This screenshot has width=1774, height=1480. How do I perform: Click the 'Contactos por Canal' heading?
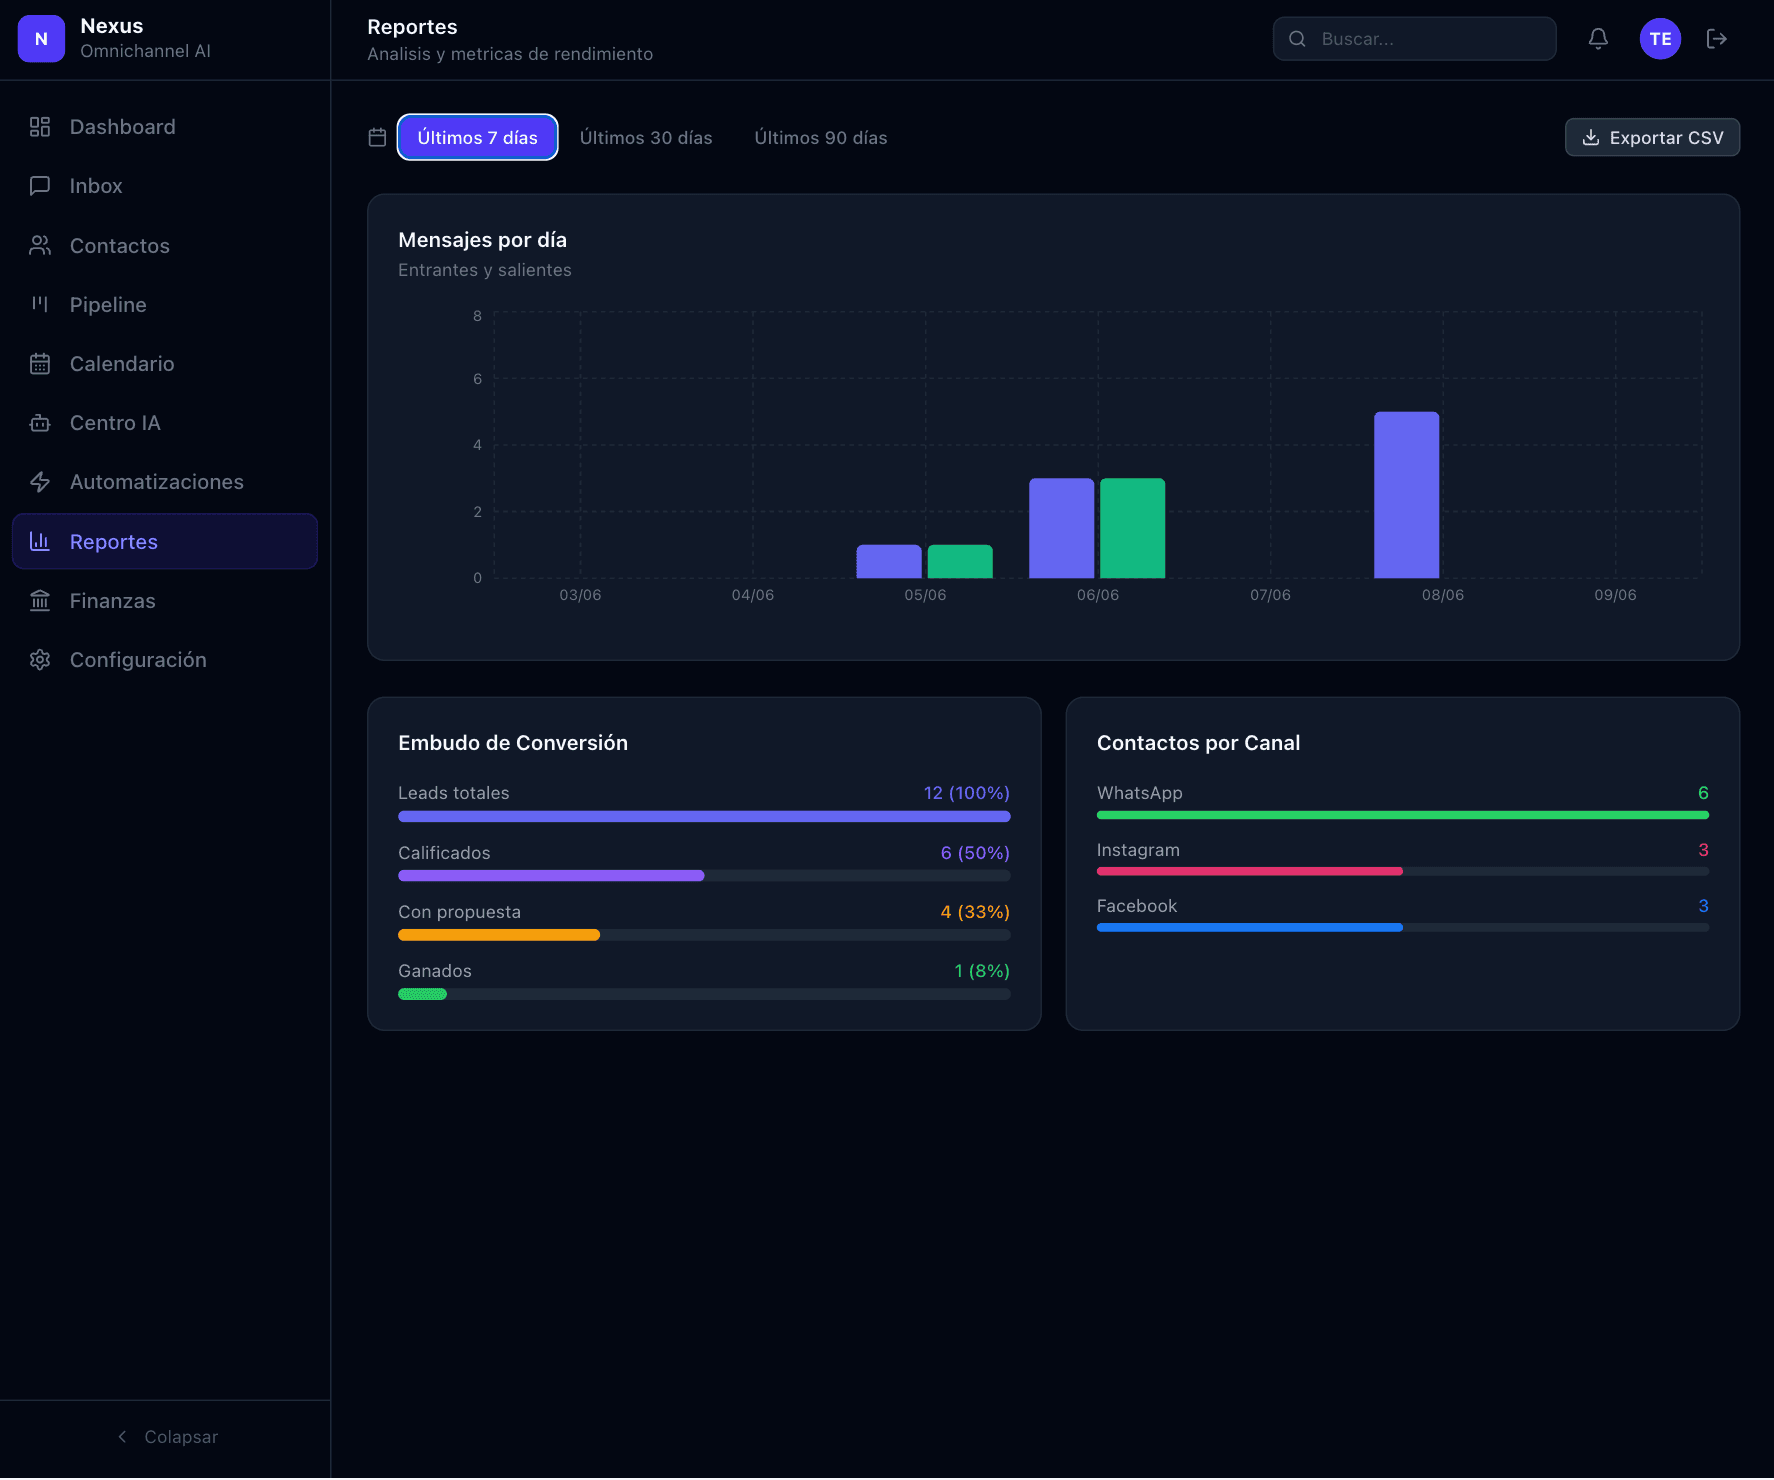1198,743
